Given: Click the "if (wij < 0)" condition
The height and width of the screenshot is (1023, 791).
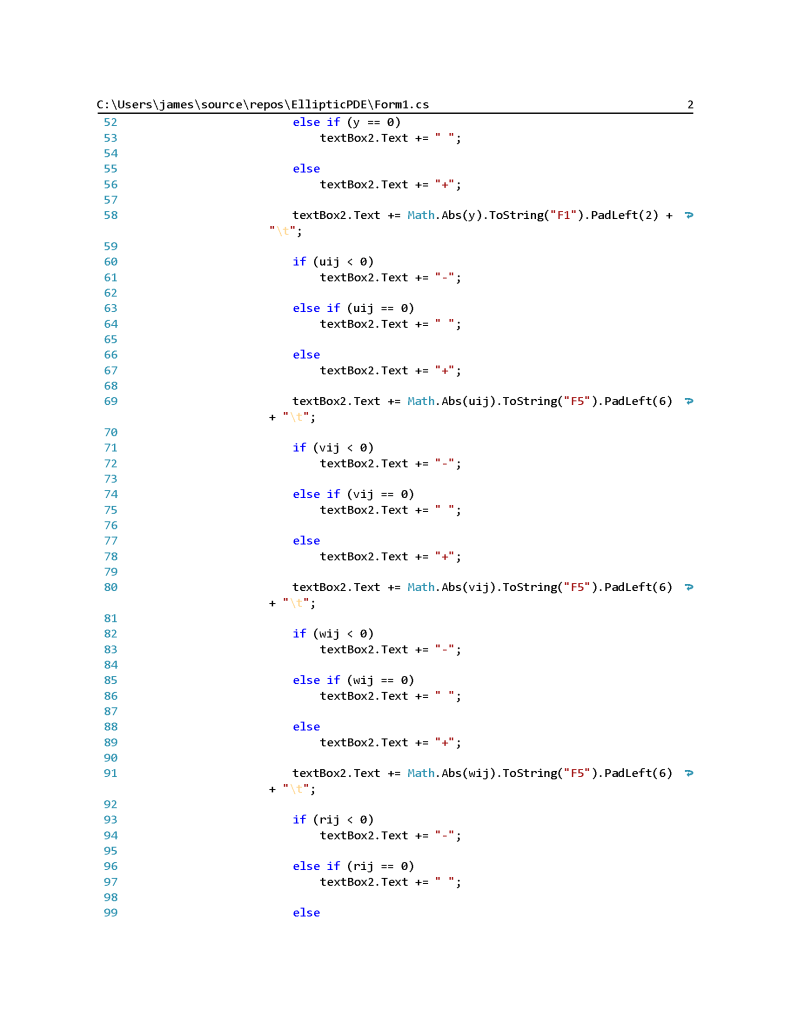Looking at the screenshot, I should tap(333, 634).
